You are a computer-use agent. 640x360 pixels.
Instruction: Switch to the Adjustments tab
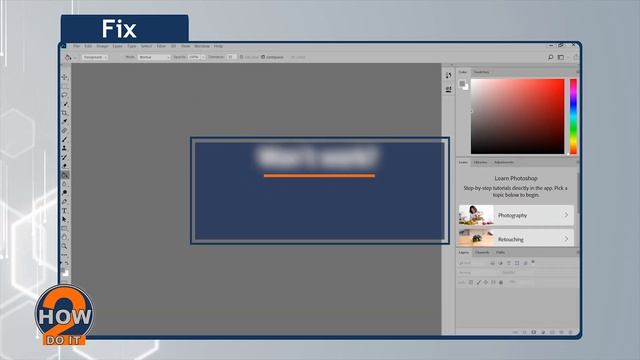504,162
